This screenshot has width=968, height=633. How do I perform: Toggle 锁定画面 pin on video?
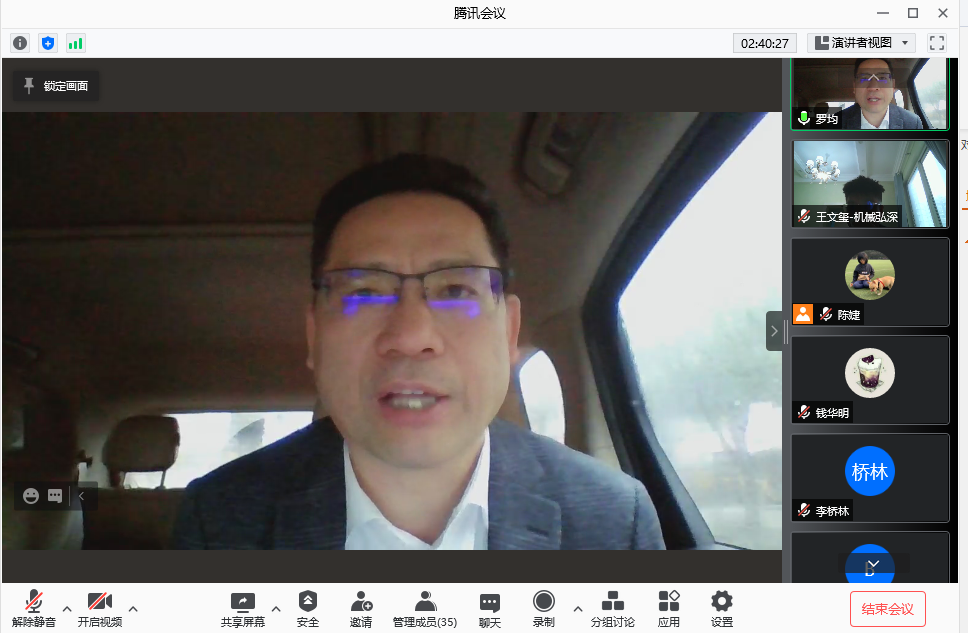[56, 86]
